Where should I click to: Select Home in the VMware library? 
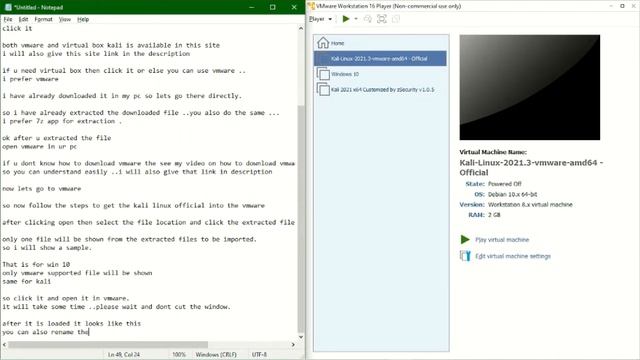coord(380,43)
